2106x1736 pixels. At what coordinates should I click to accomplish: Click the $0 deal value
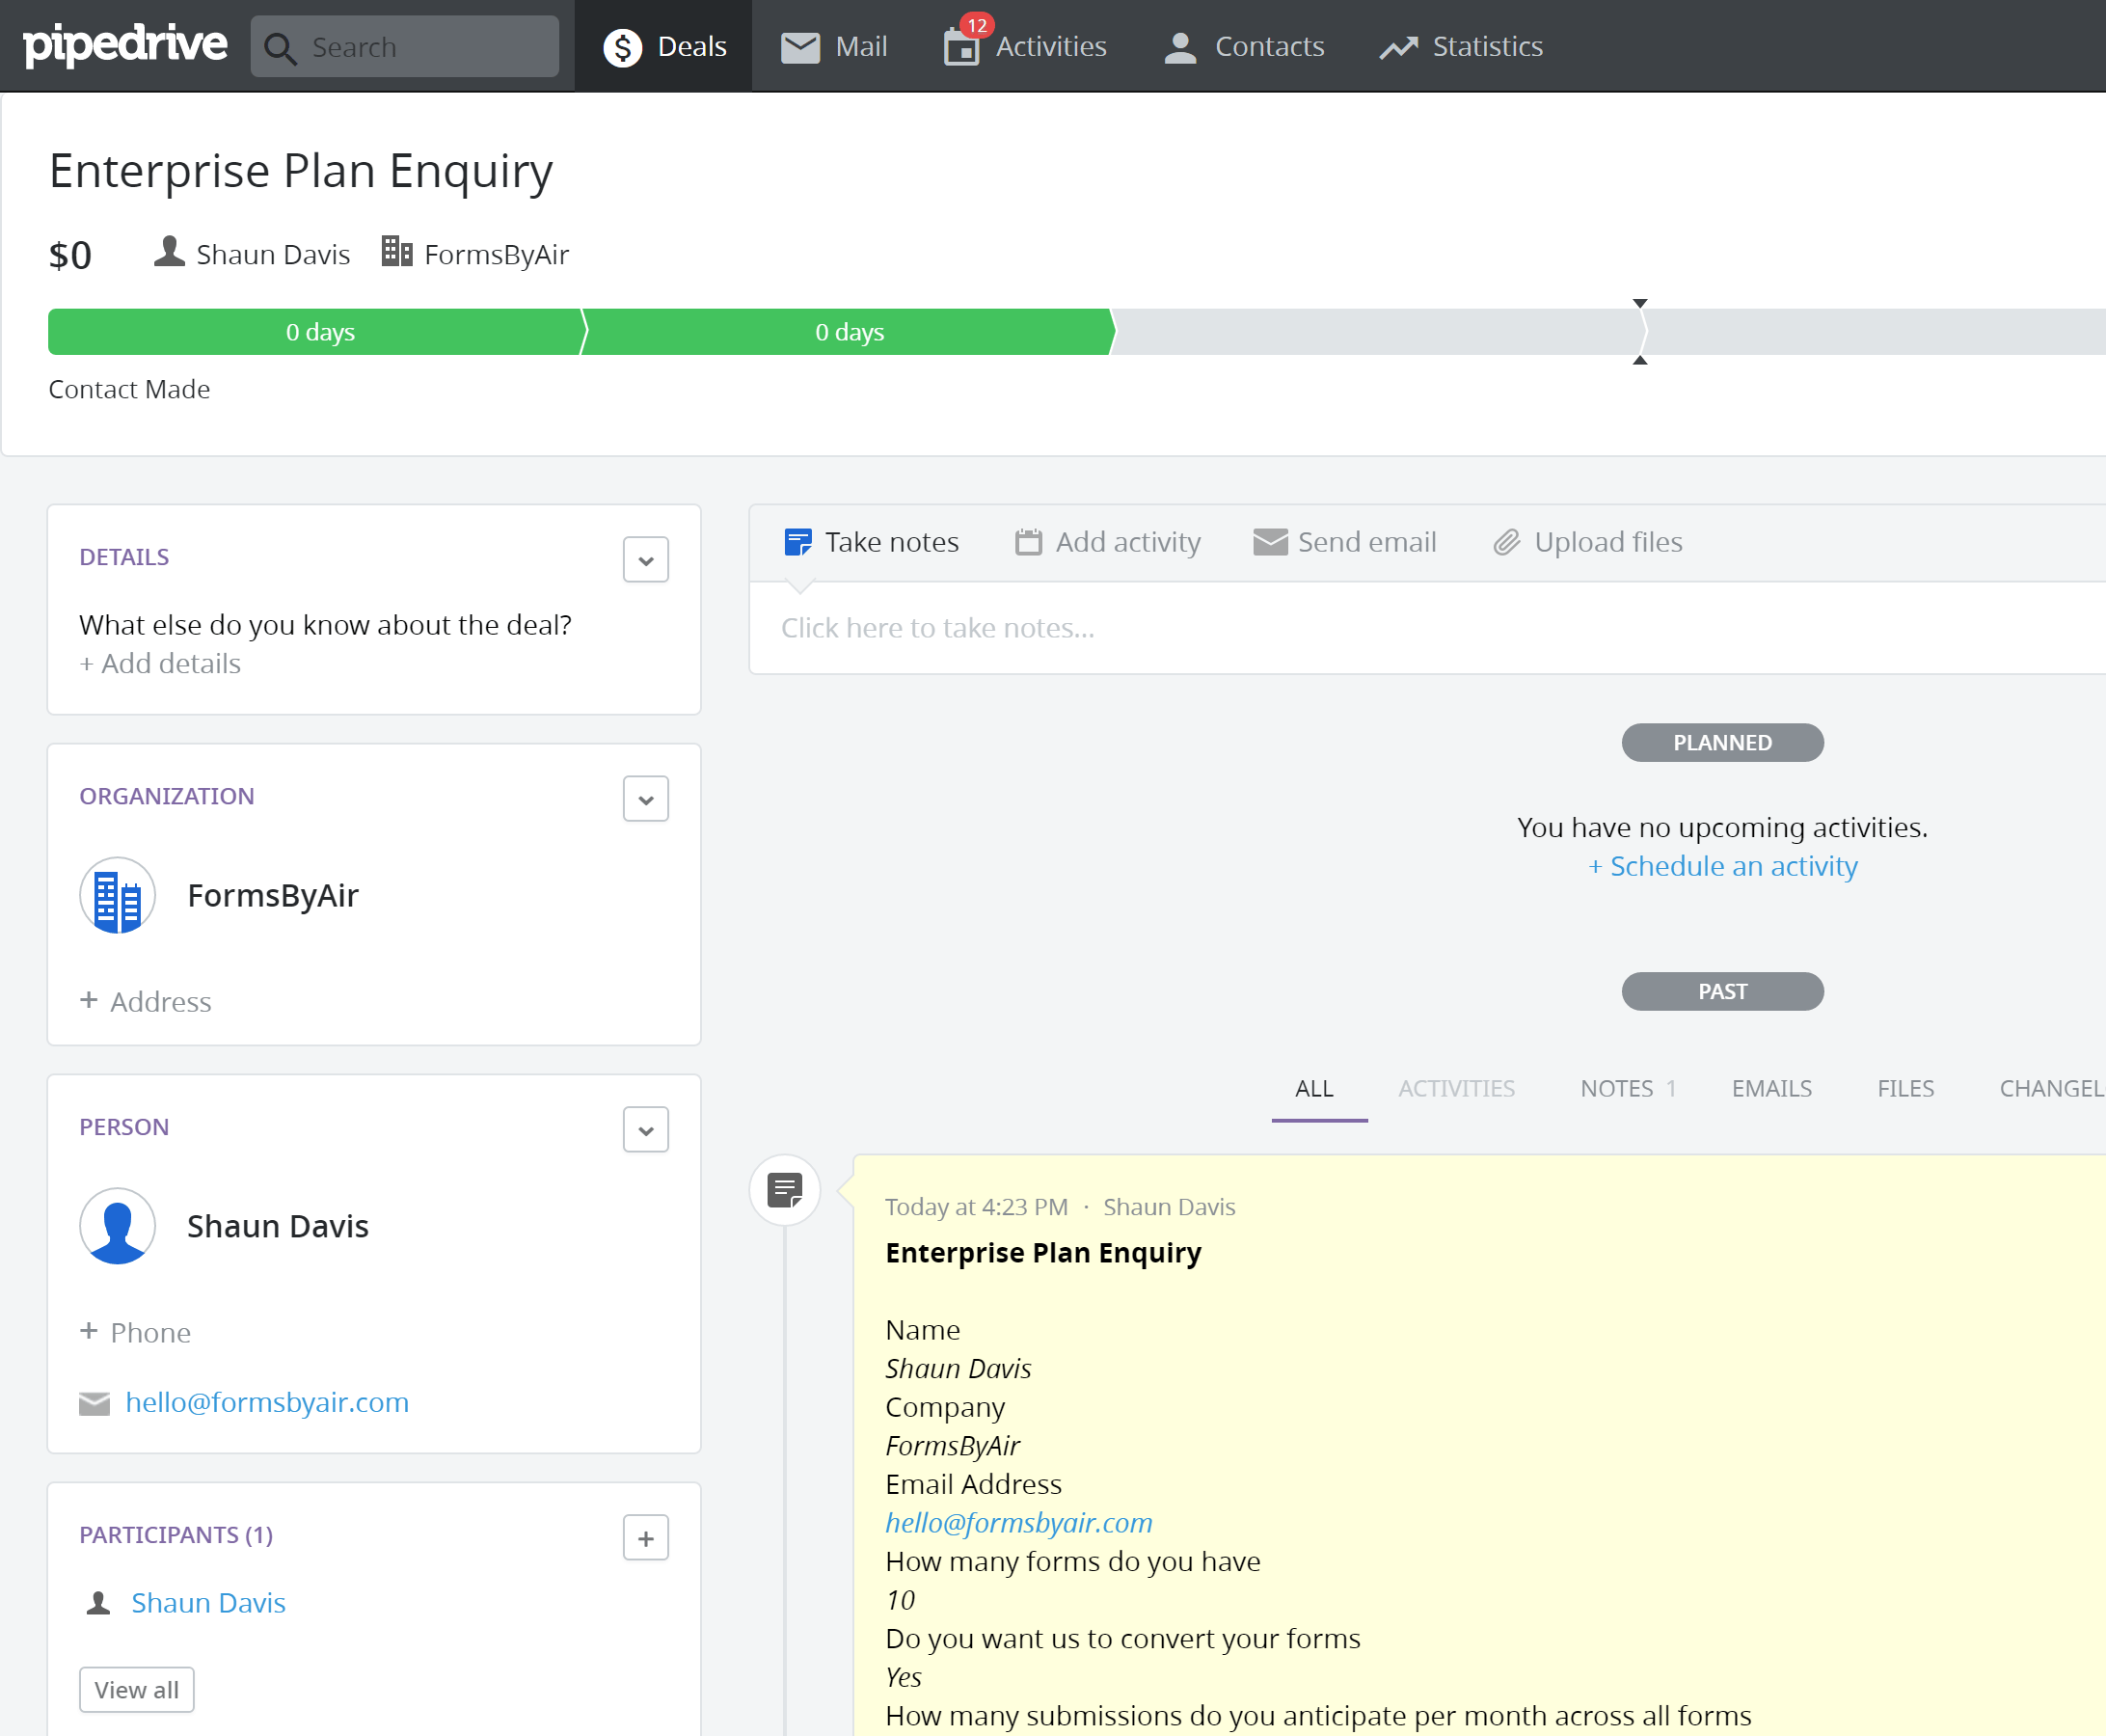[x=70, y=255]
